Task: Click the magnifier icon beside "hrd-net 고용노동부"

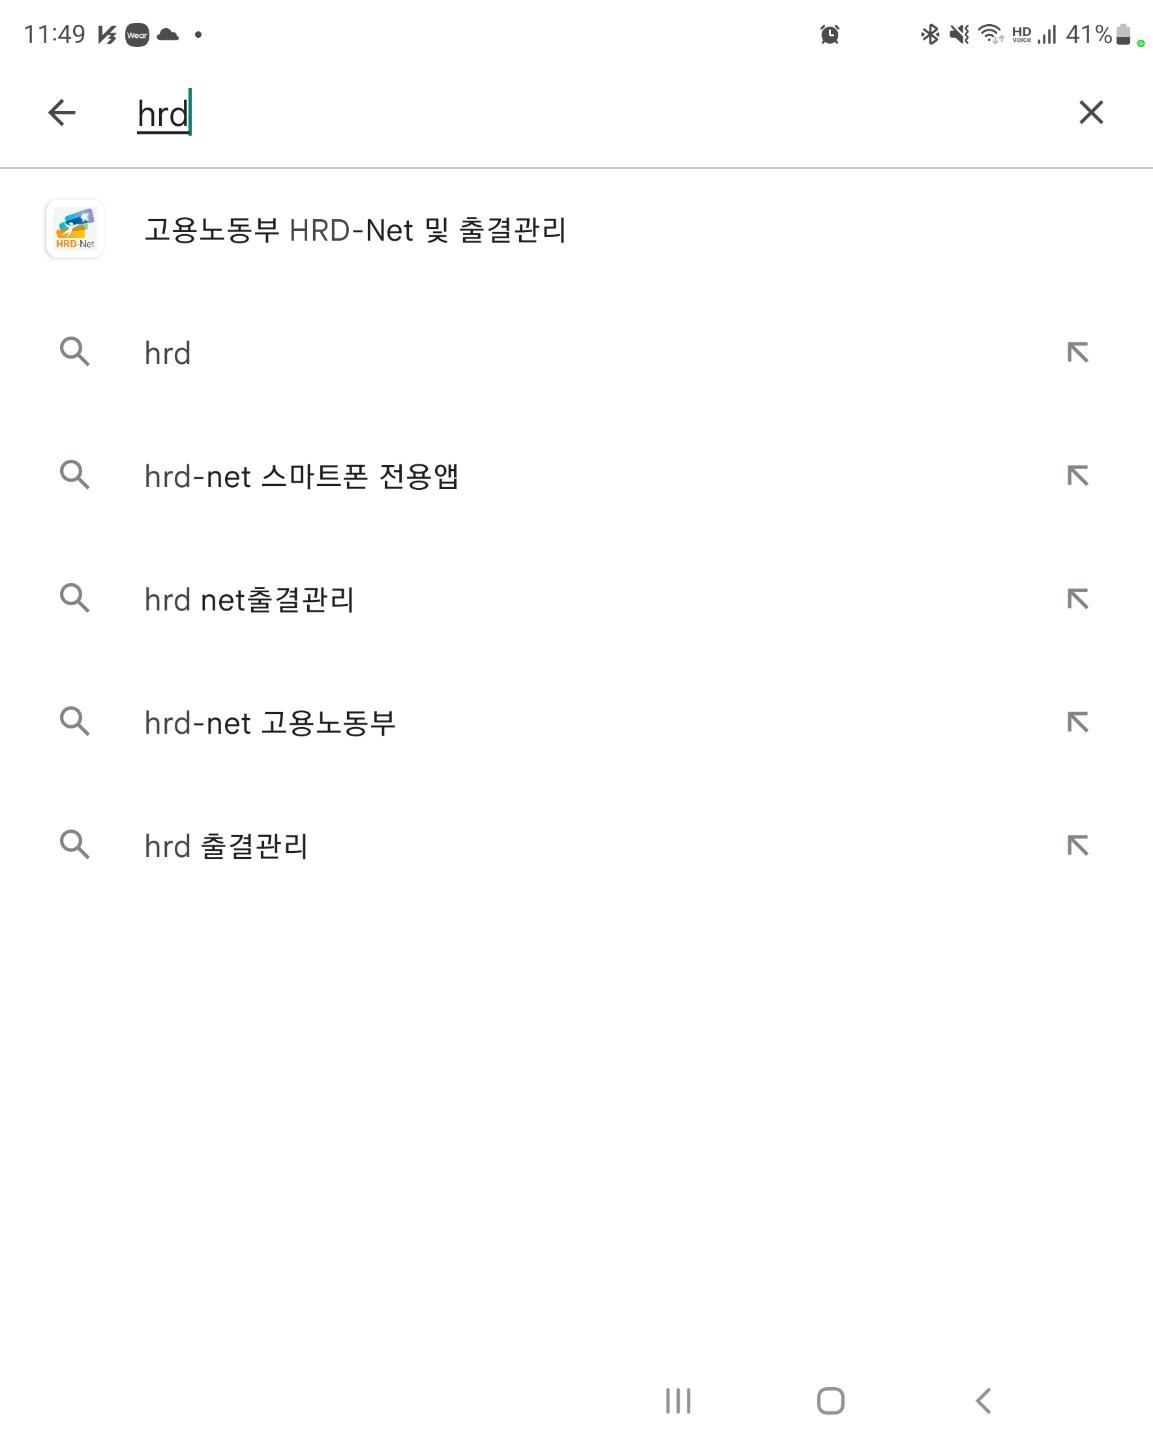Action: coord(75,721)
